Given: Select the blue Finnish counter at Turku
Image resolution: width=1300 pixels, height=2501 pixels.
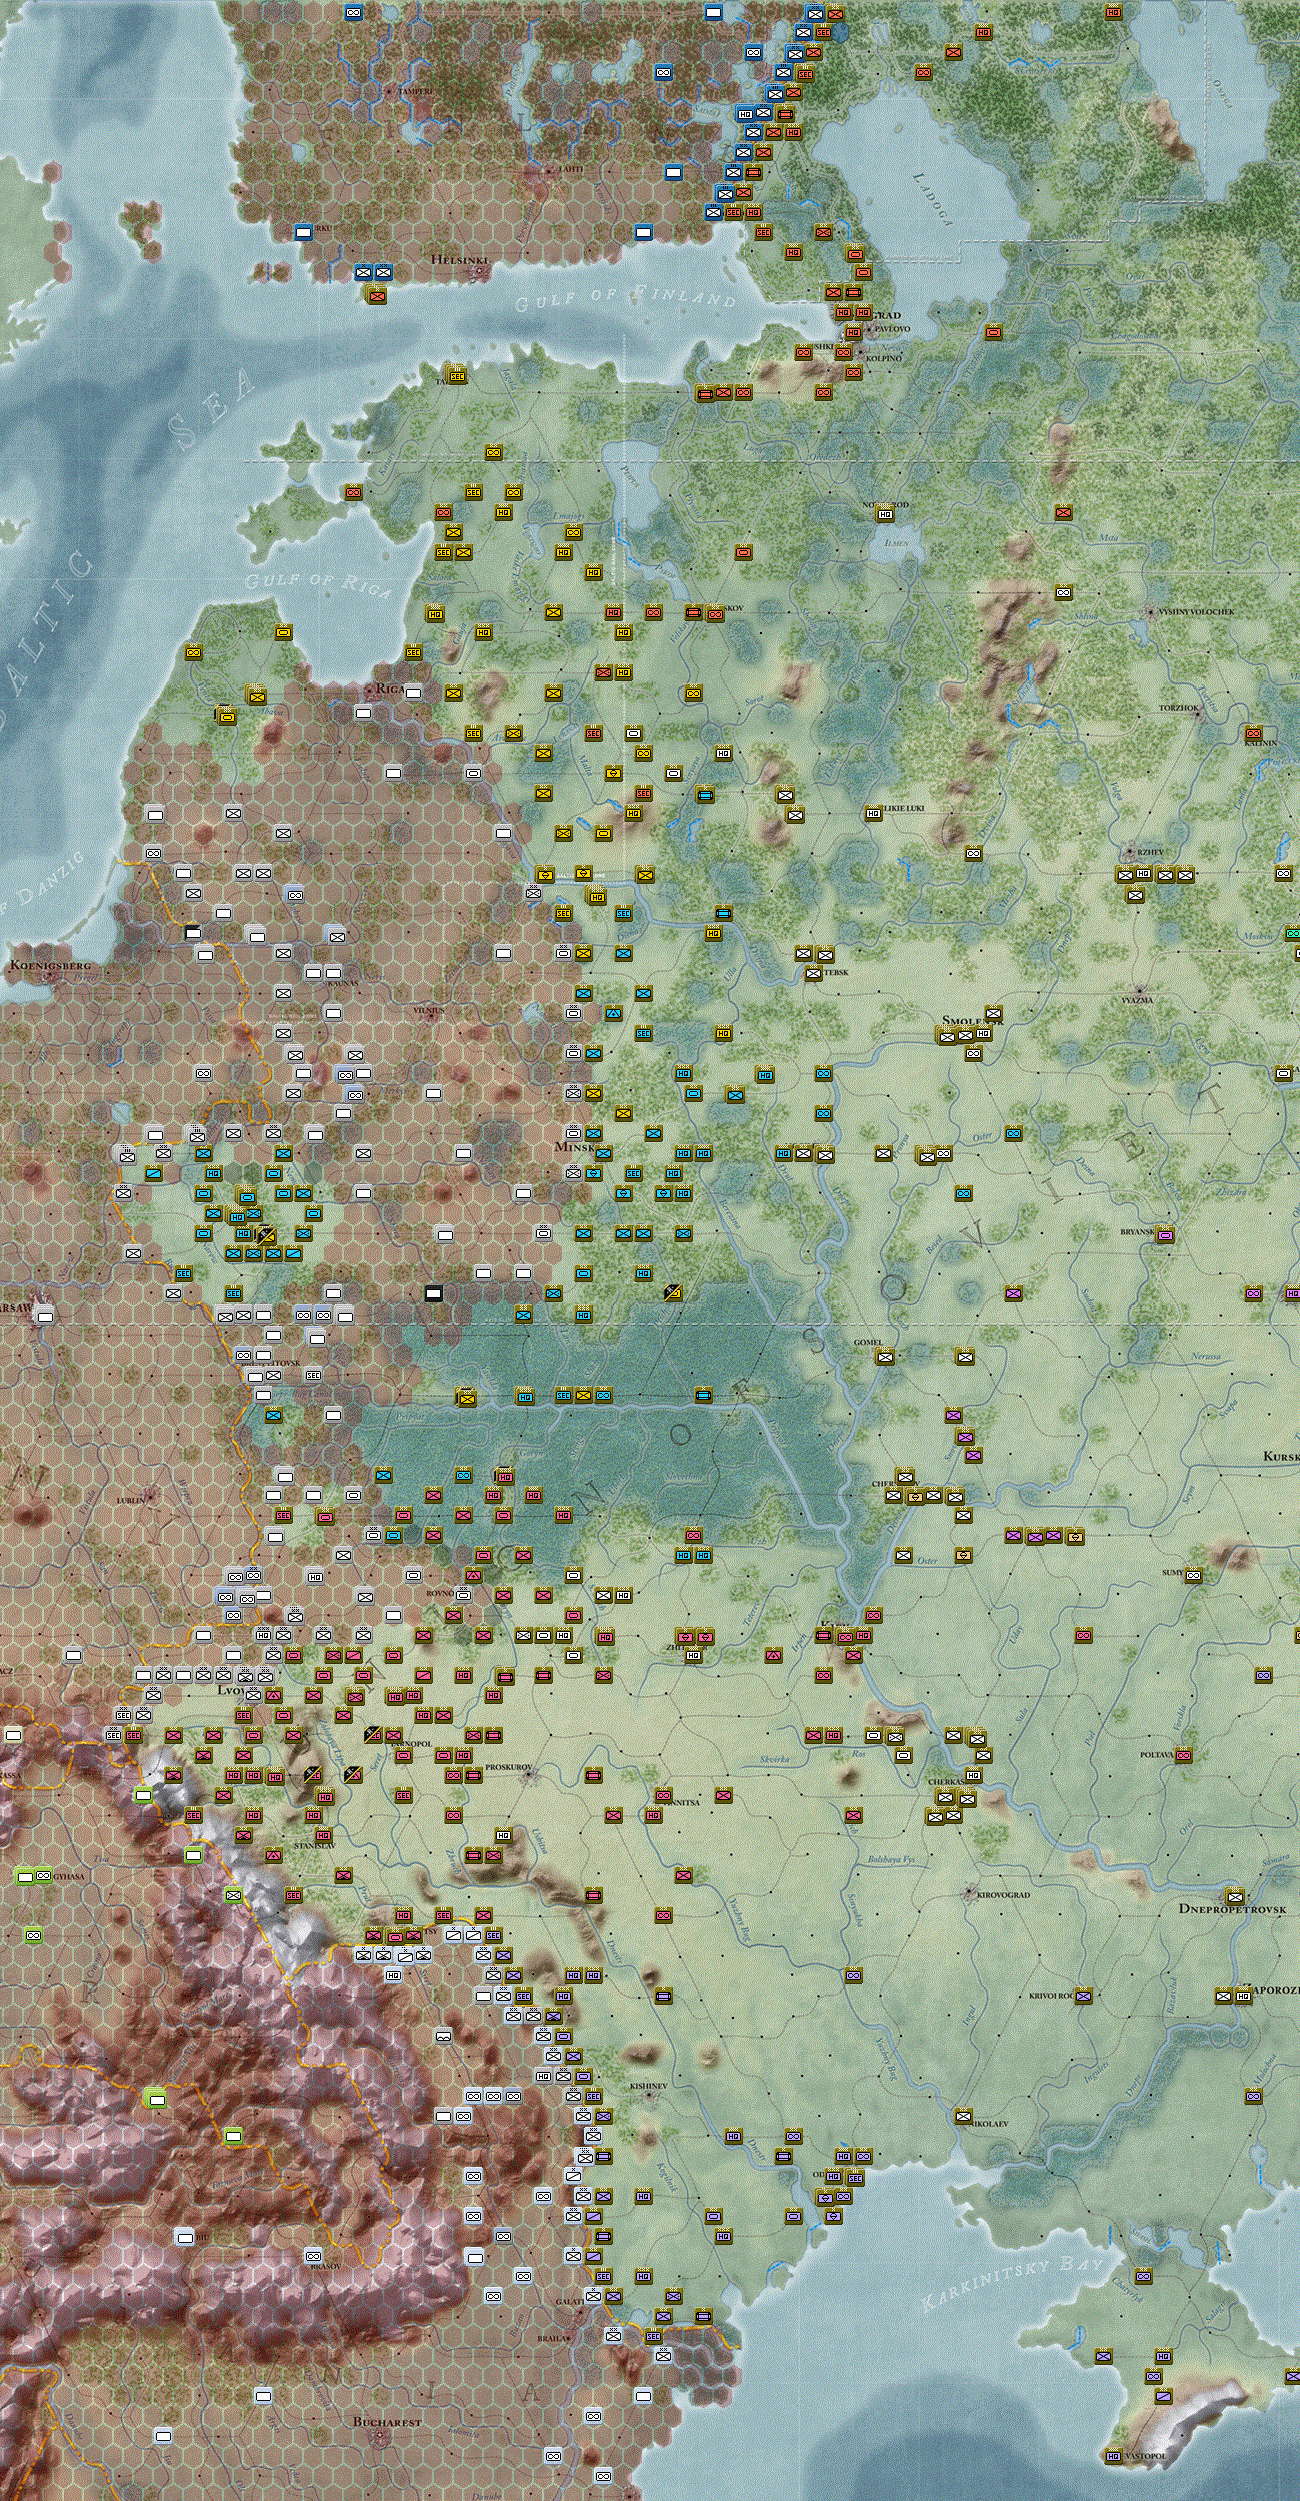Looking at the screenshot, I should click(303, 232).
